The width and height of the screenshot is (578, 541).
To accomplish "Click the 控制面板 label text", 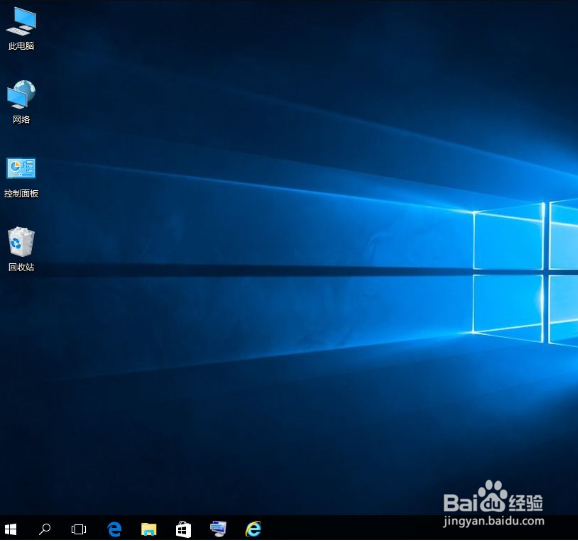I will pyautogui.click(x=21, y=193).
